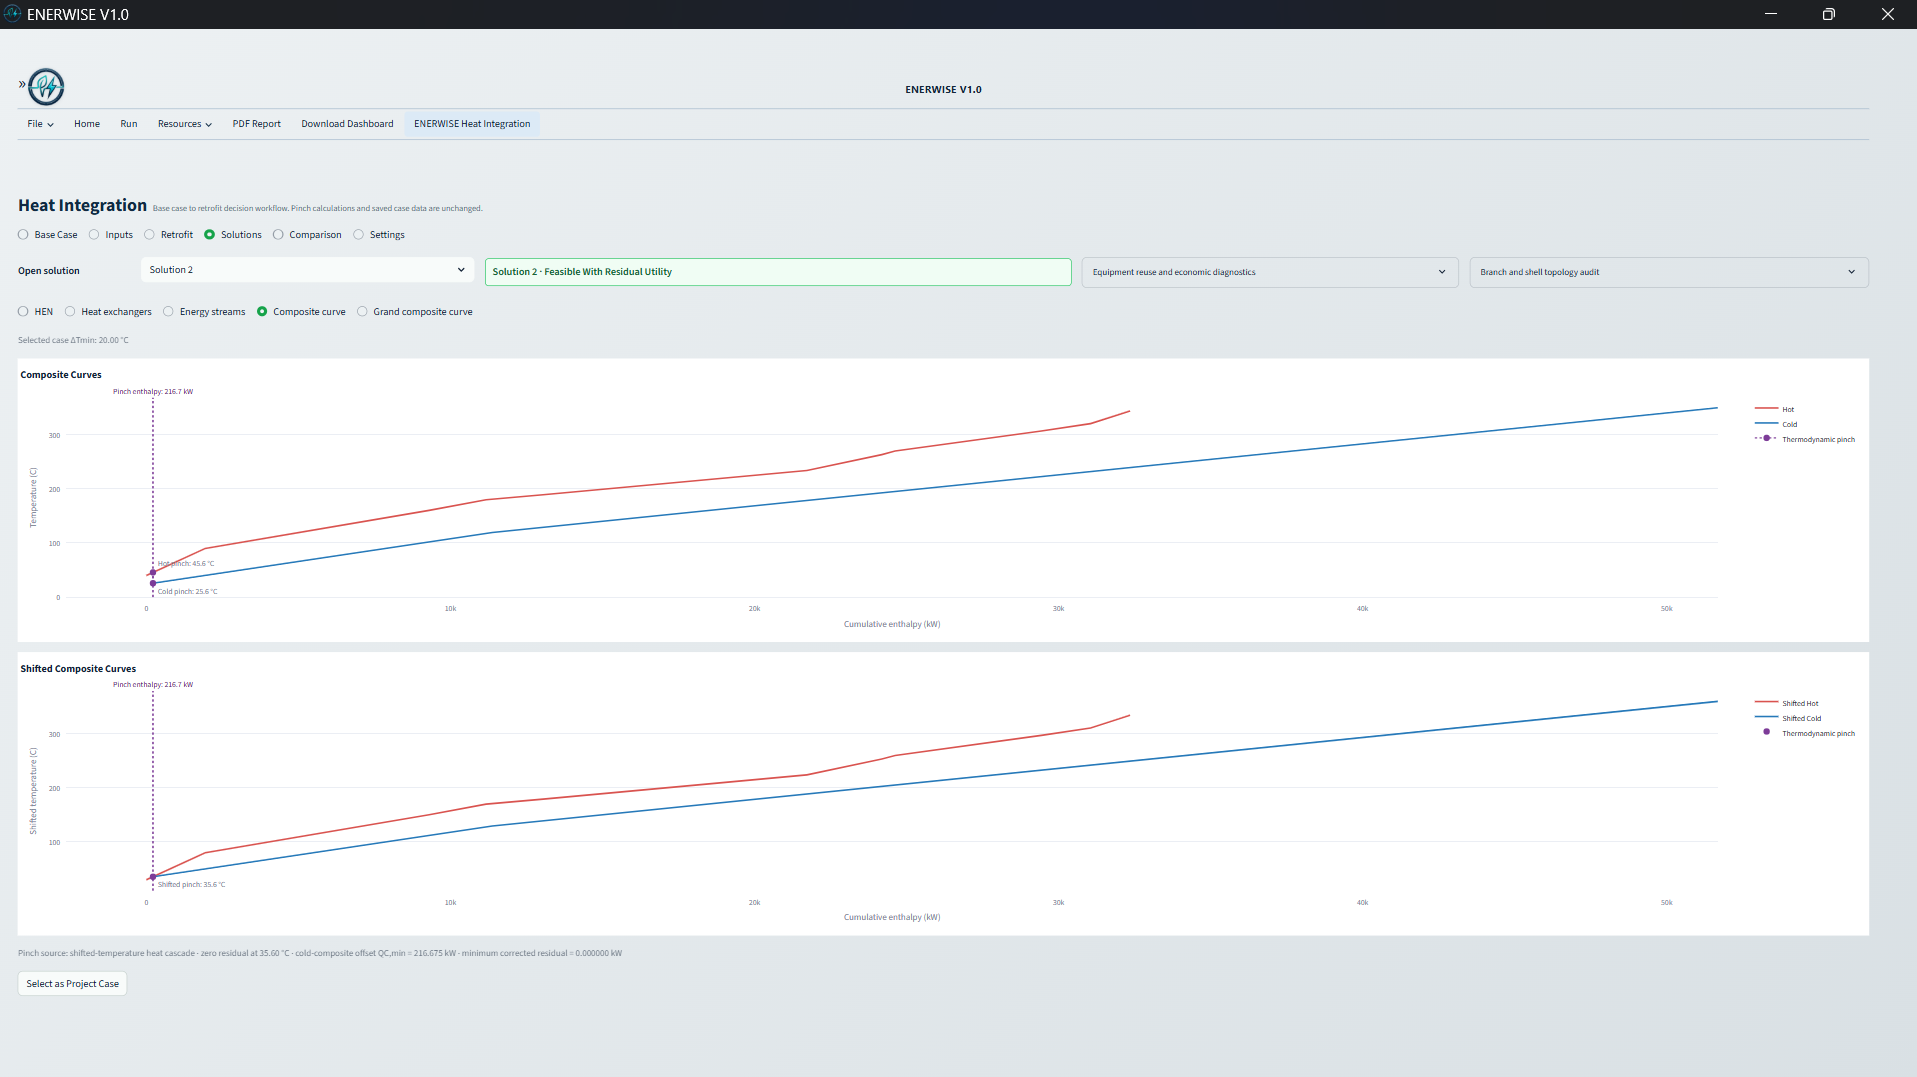
Task: Click the Shifted Composite Curves title
Action: click(78, 669)
